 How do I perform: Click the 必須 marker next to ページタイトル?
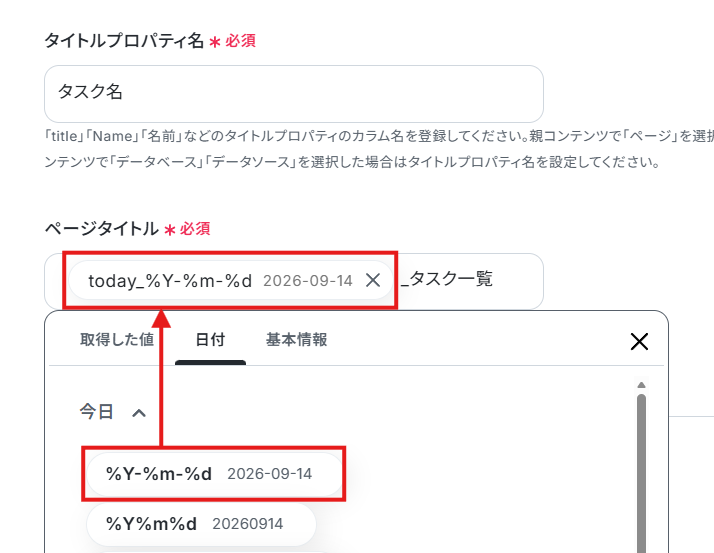(195, 229)
